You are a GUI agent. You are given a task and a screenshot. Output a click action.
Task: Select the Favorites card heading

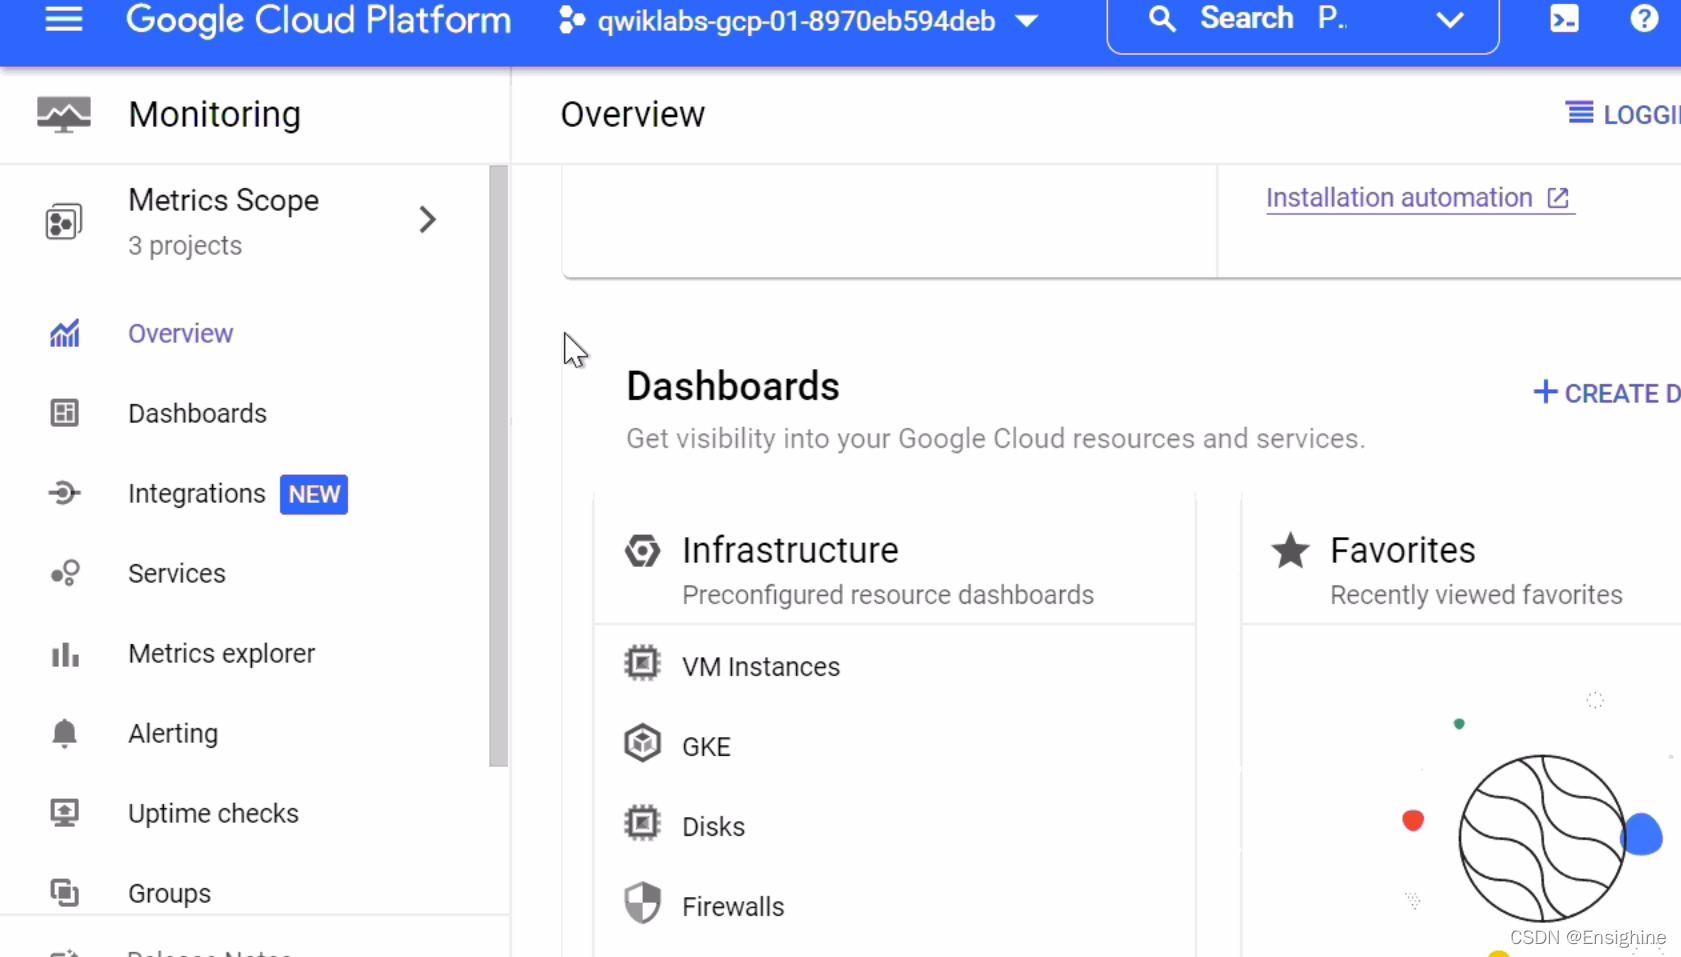[x=1402, y=551]
